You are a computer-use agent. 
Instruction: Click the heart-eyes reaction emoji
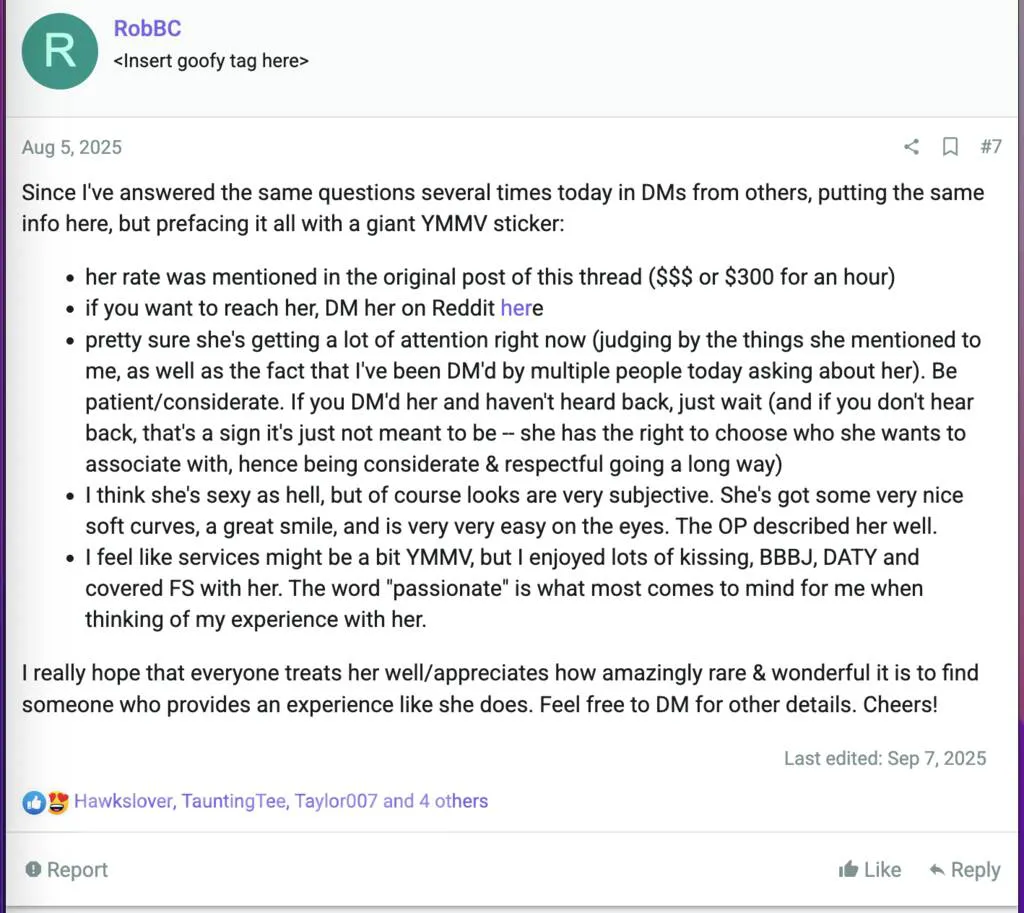(57, 802)
